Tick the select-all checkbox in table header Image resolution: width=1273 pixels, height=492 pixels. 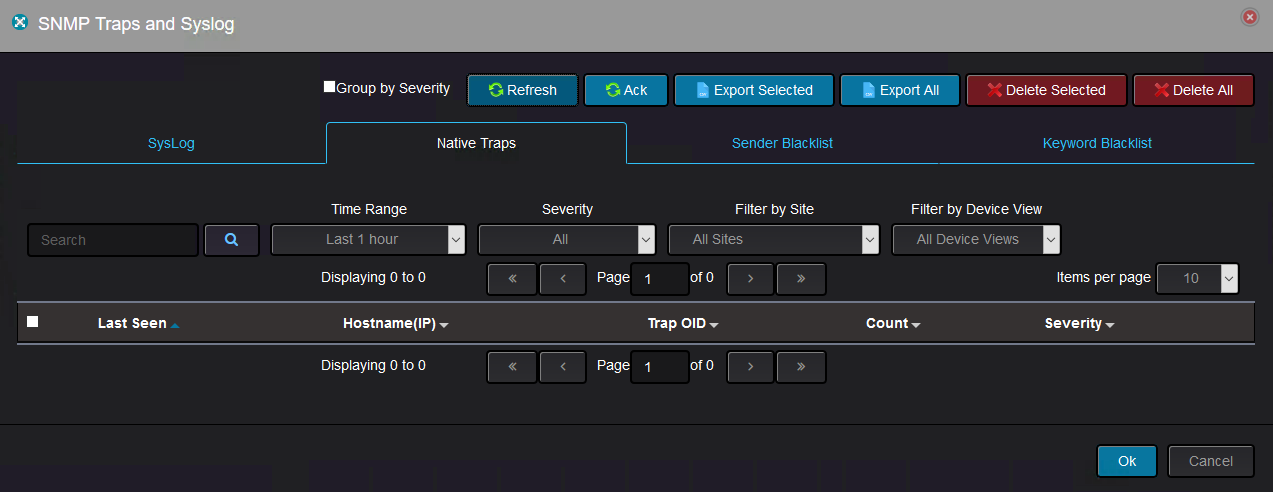(33, 322)
